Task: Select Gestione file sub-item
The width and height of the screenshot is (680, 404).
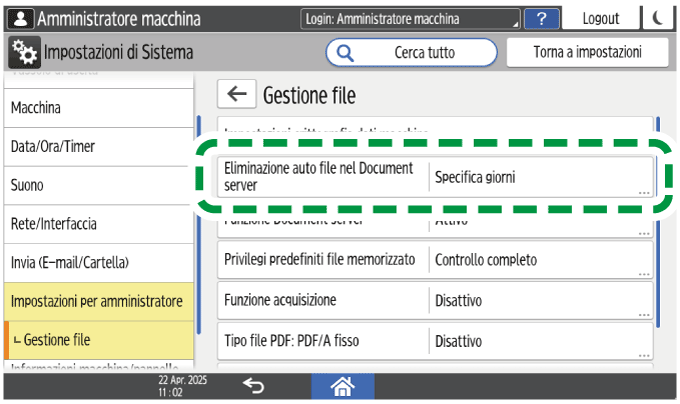Action: [x=98, y=340]
